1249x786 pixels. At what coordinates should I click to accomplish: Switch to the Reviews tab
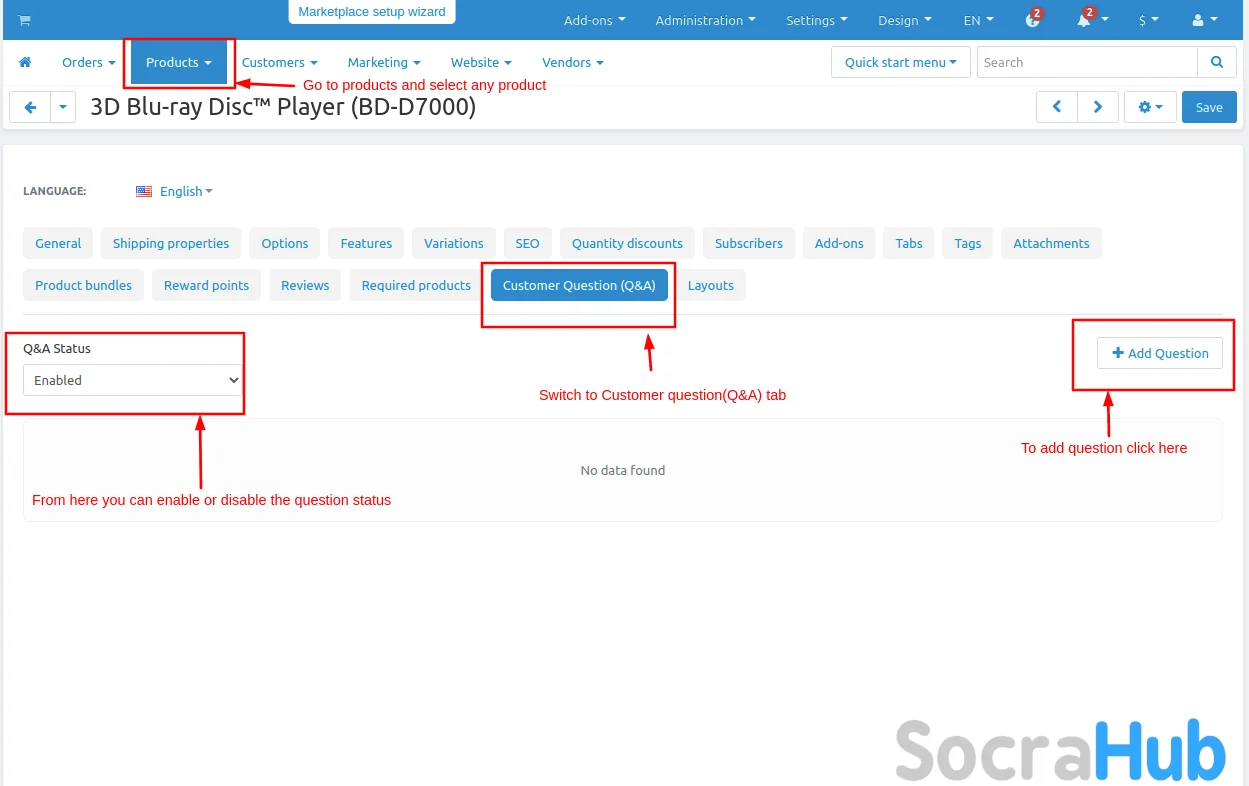click(305, 285)
